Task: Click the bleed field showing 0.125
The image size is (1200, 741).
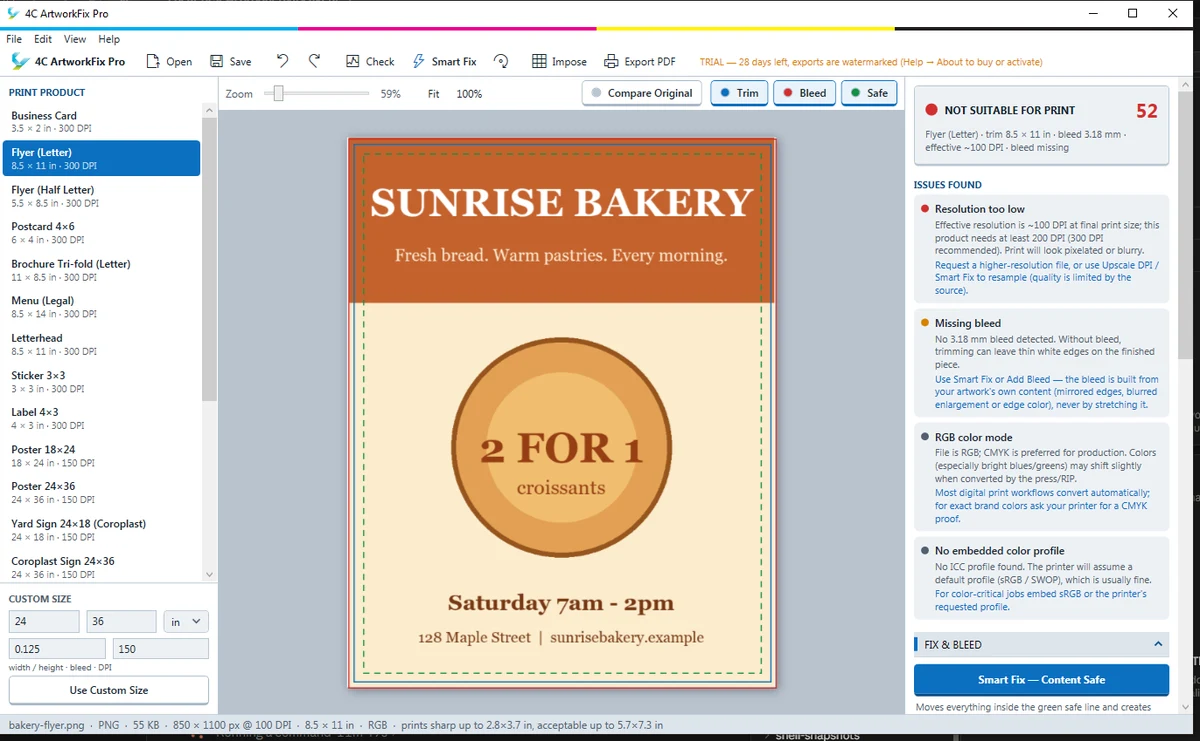Action: [57, 649]
